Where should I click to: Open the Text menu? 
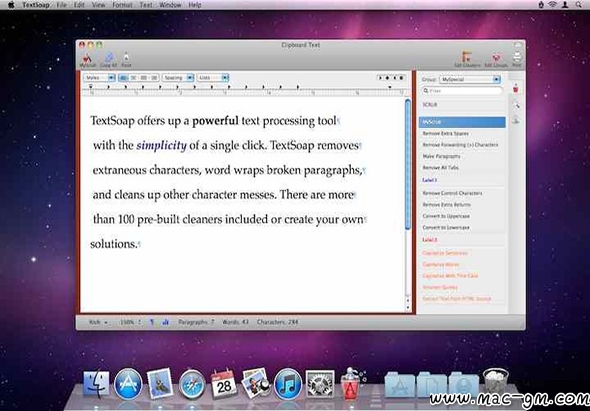146,5
